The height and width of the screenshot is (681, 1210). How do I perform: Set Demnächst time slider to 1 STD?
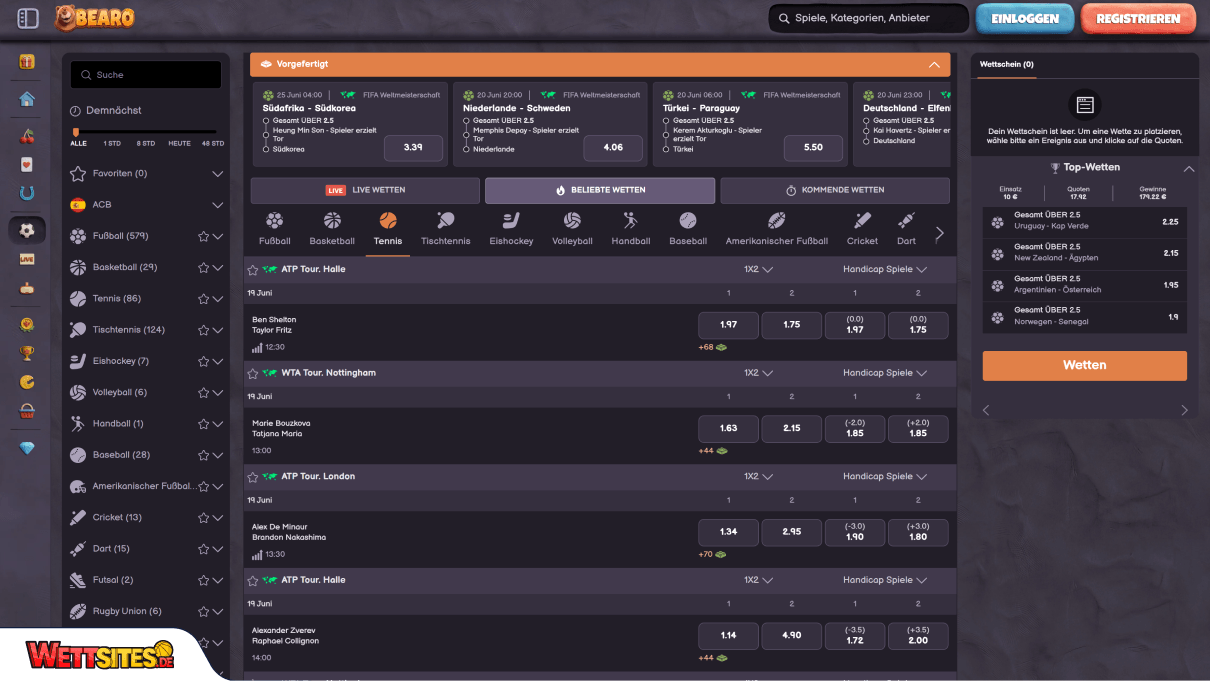[x=112, y=143]
